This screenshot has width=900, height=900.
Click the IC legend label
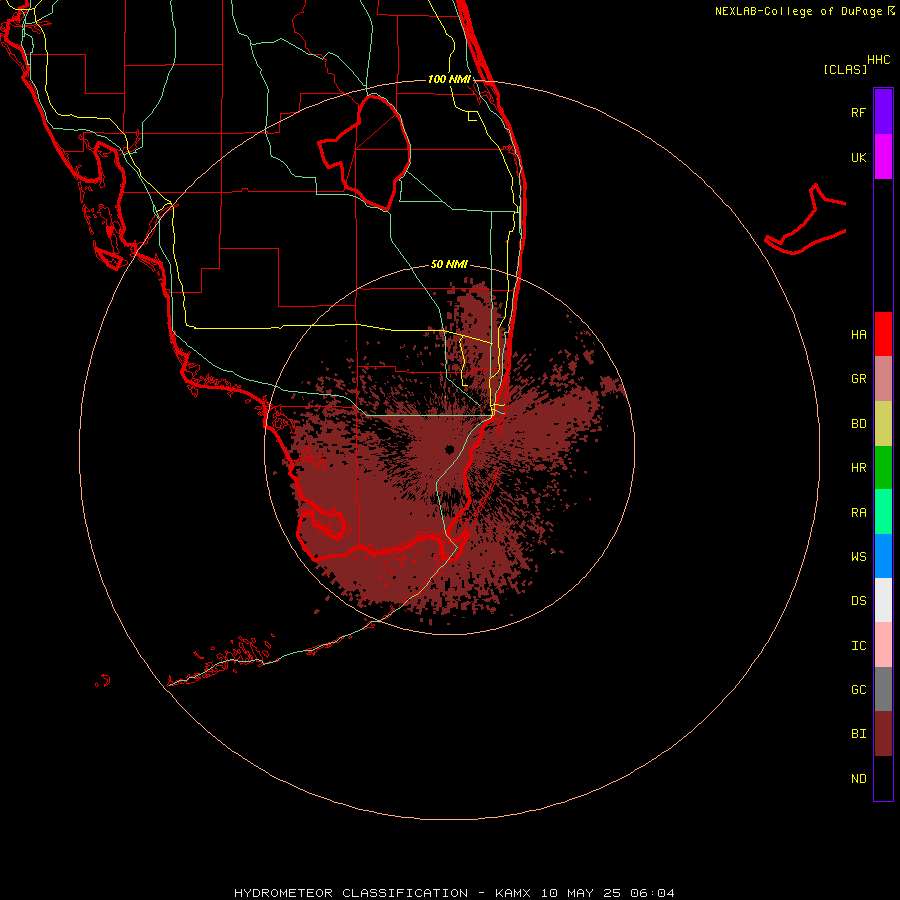[x=858, y=646]
